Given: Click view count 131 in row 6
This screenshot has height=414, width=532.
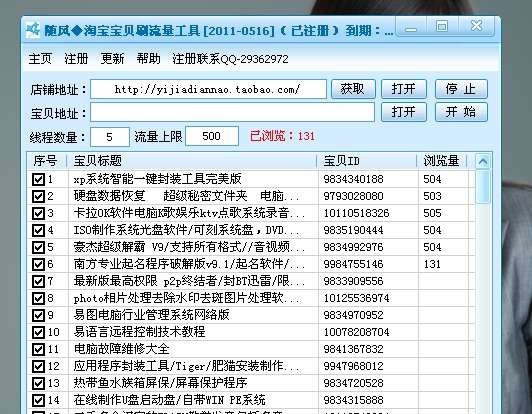Looking at the screenshot, I should point(432,264).
